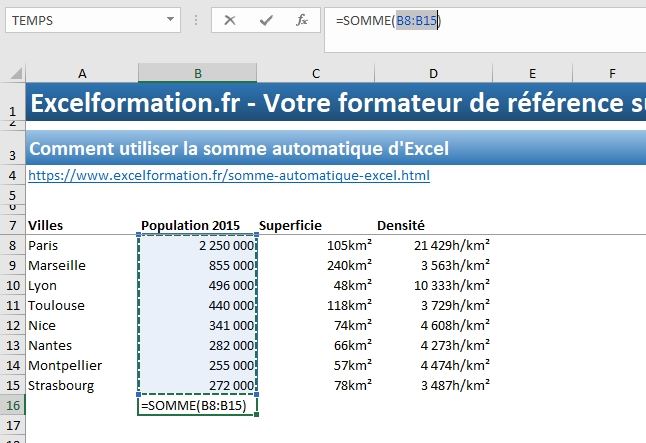Image resolution: width=646 pixels, height=443 pixels.
Task: Open the excelformation.fr somme-automatique hyperlink
Action: pos(229,176)
